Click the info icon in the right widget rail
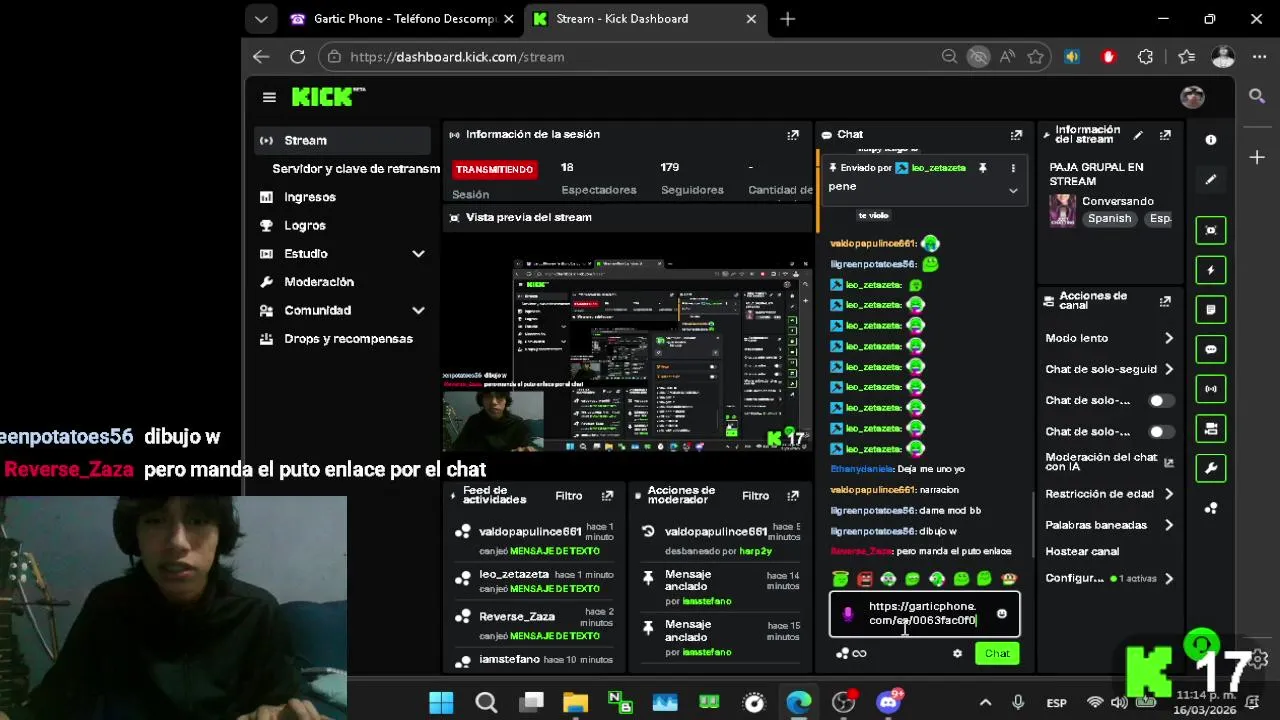 (x=1211, y=140)
